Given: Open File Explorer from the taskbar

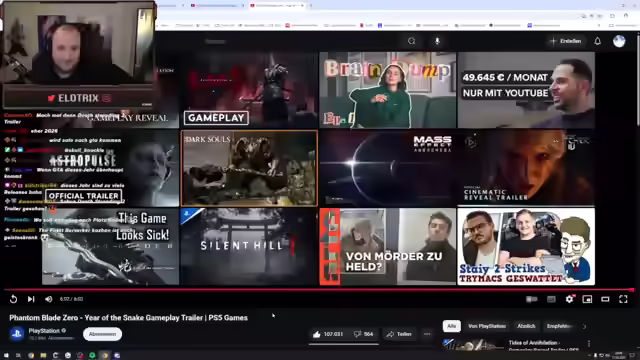Looking at the screenshot, I should [x=43, y=356].
